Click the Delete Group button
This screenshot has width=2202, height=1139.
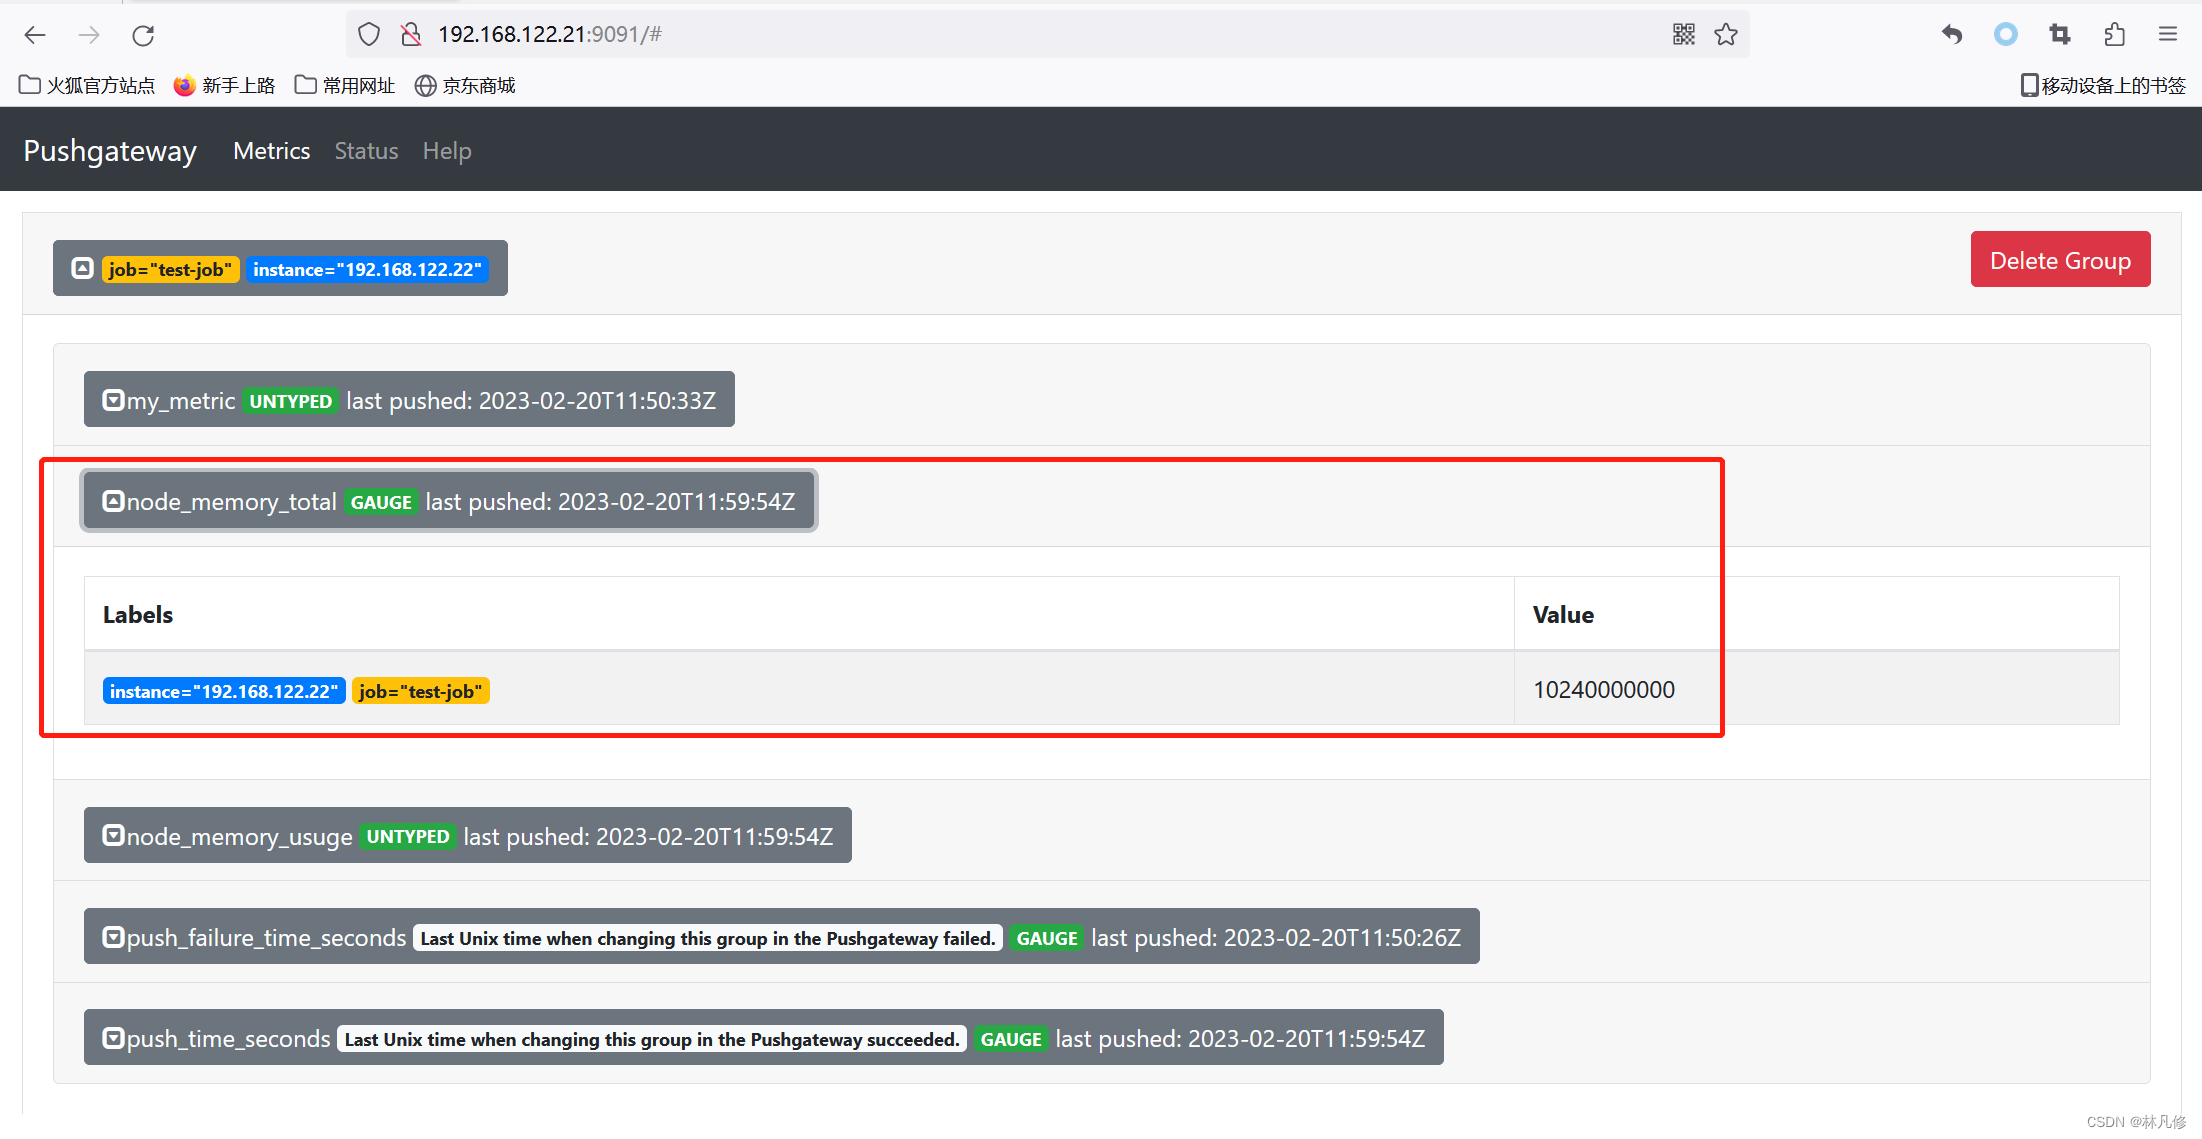pyautogui.click(x=2060, y=260)
